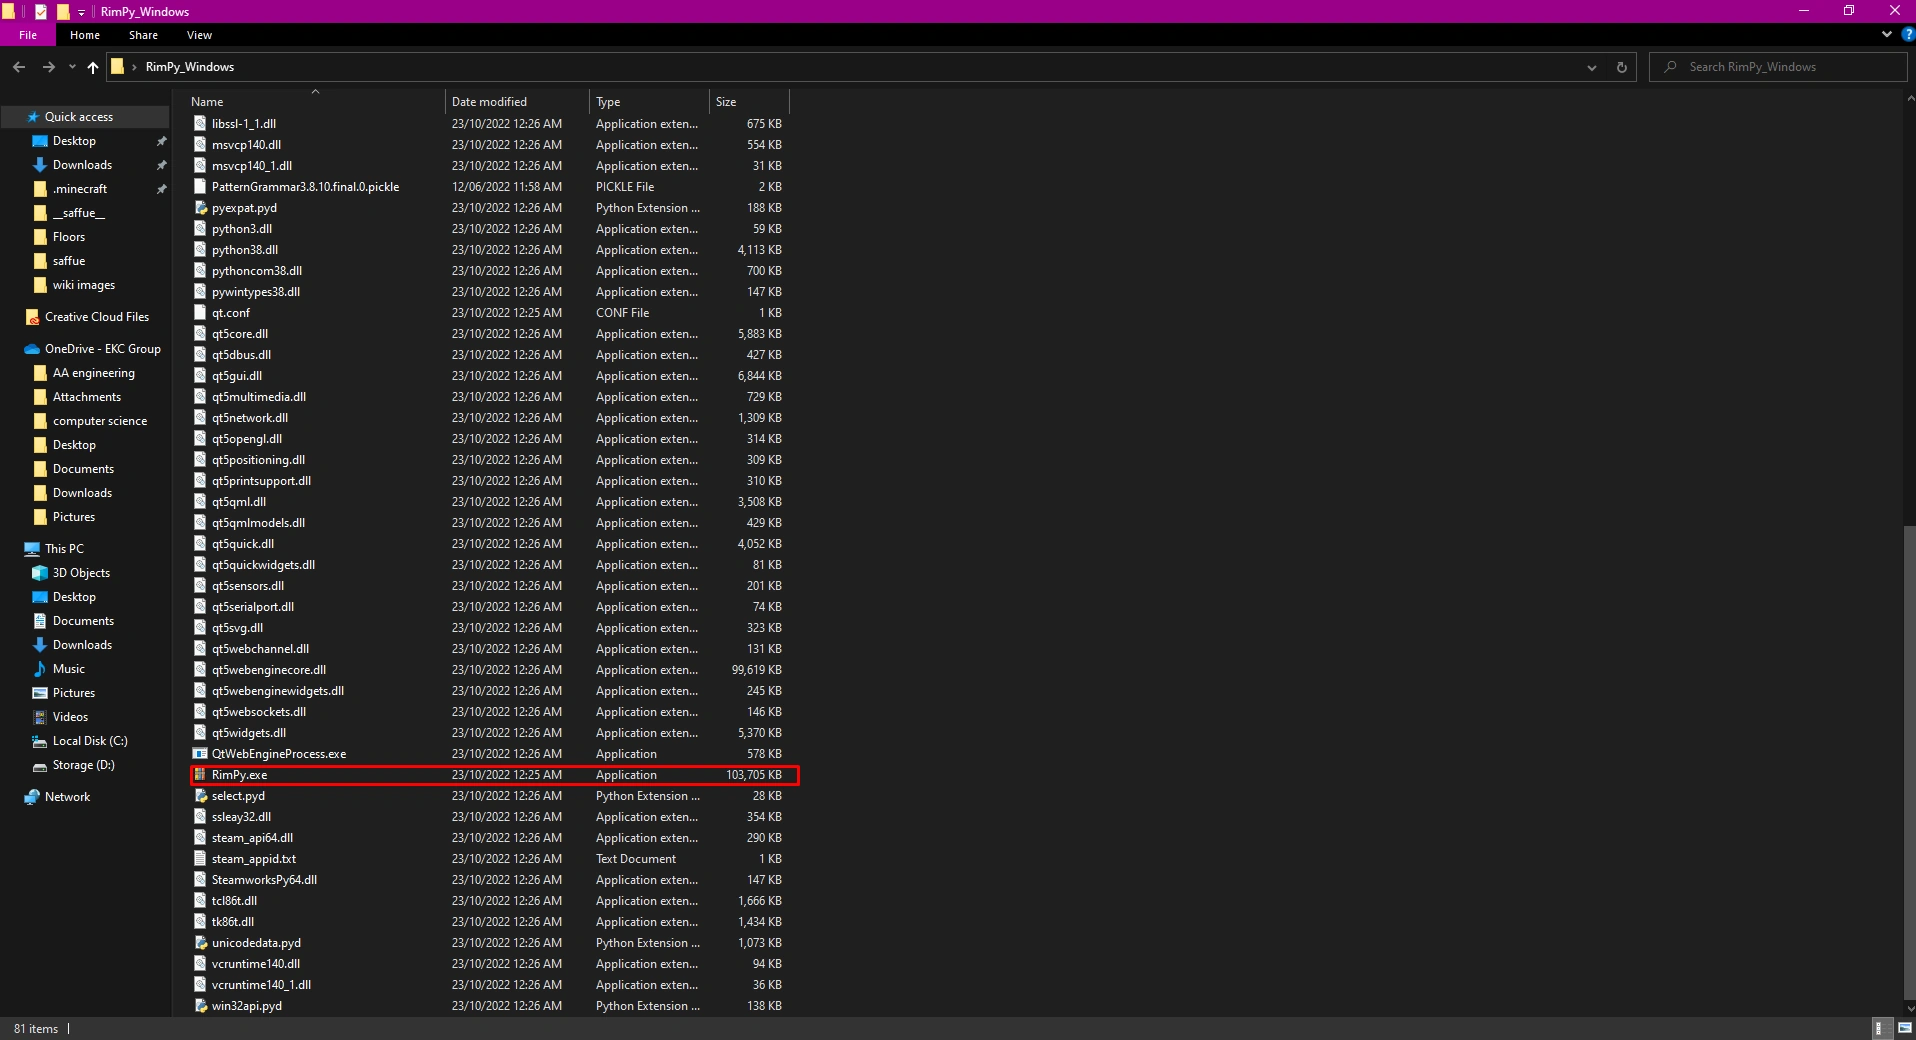Click the Properties icon in title bar
This screenshot has width=1916, height=1040.
pos(41,12)
